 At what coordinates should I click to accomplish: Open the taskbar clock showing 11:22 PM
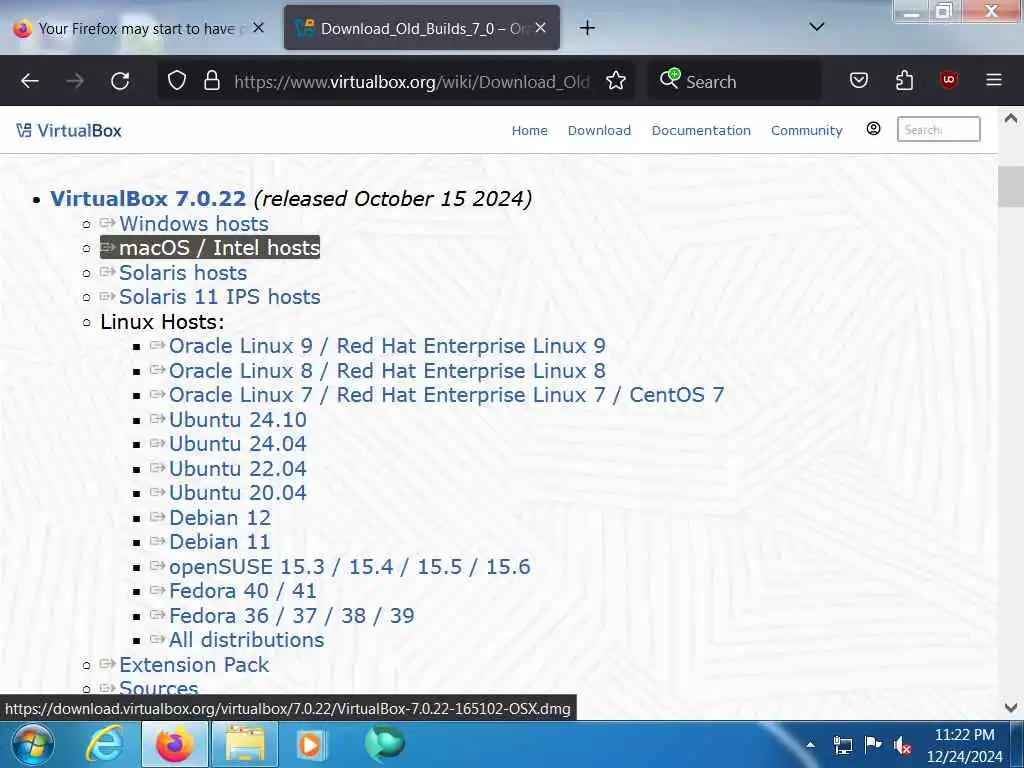965,745
